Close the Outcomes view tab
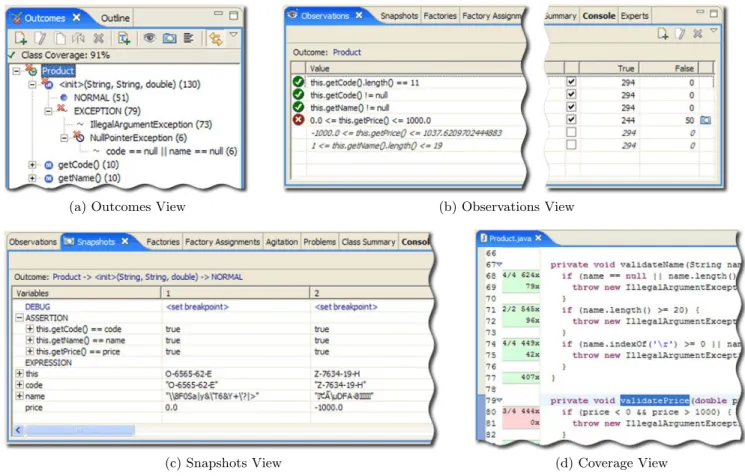Viewport: 745px width, 476px height. (76, 18)
